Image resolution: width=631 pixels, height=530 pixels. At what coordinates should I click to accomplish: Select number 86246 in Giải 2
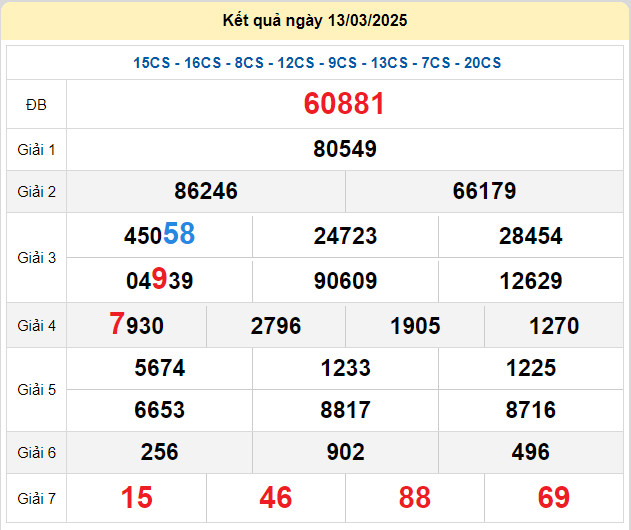(206, 191)
